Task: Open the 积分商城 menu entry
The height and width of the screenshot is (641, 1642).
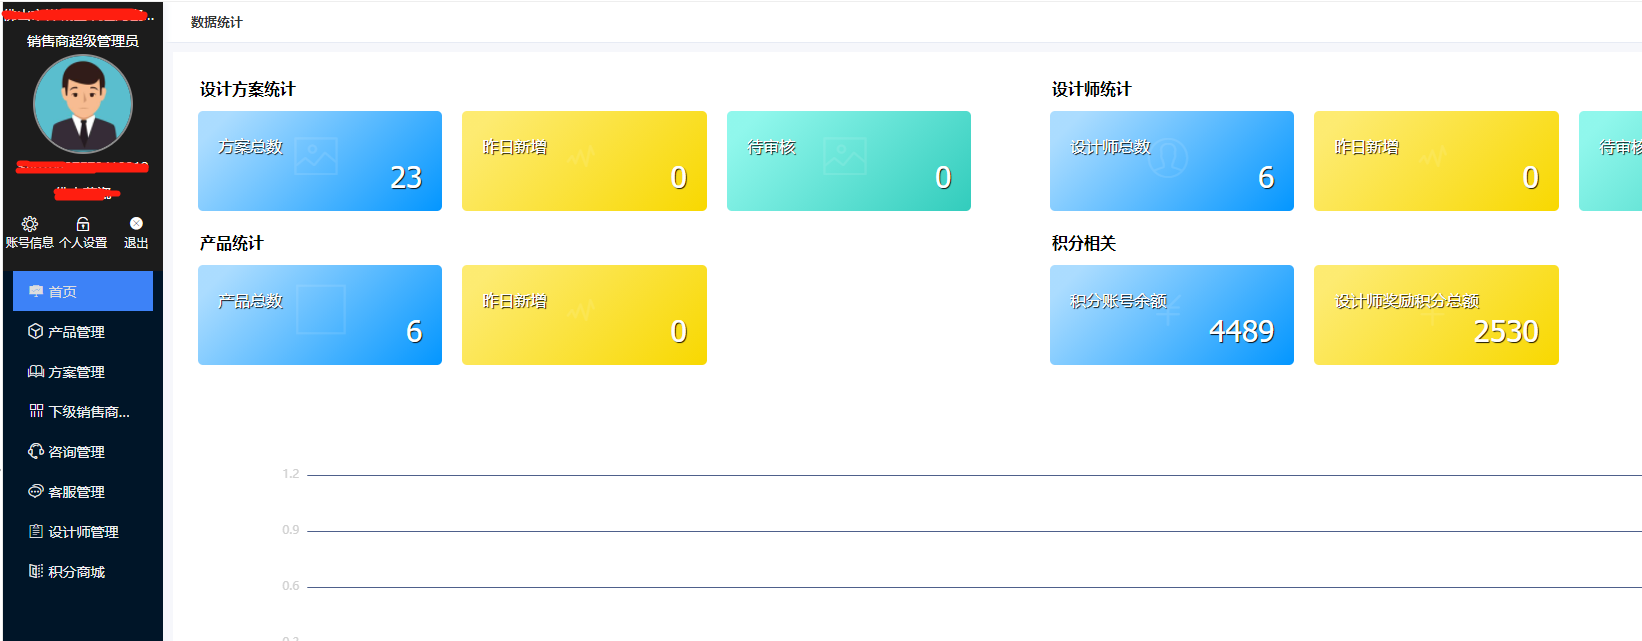Action: coord(77,572)
